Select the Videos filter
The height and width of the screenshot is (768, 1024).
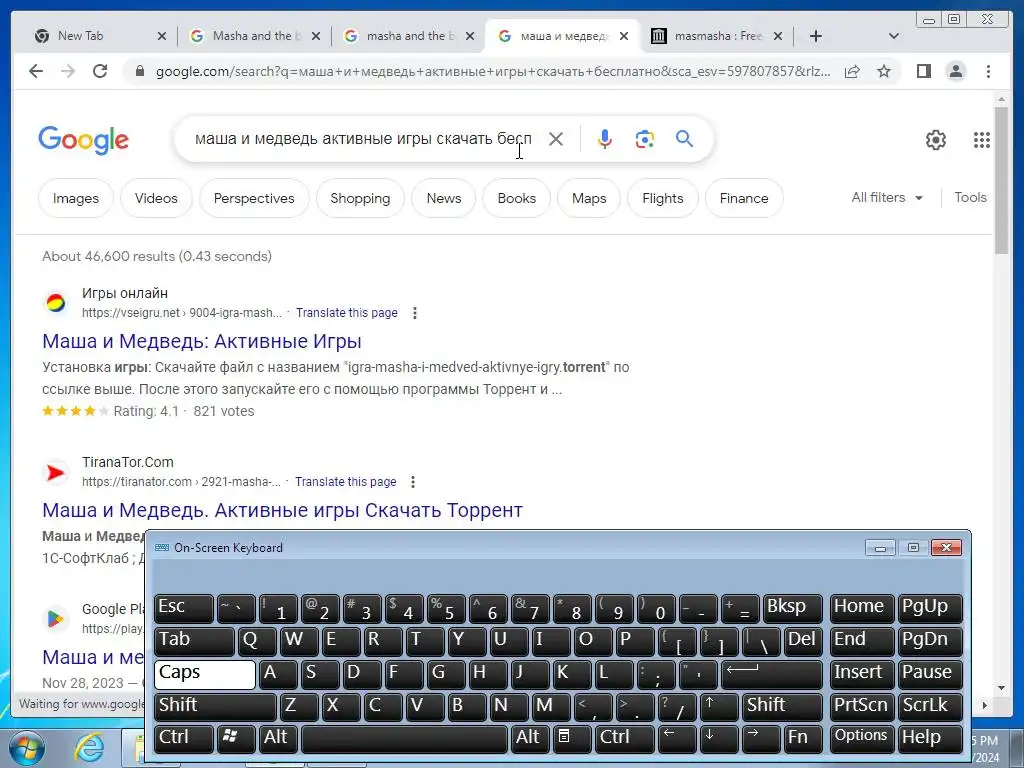(x=156, y=199)
